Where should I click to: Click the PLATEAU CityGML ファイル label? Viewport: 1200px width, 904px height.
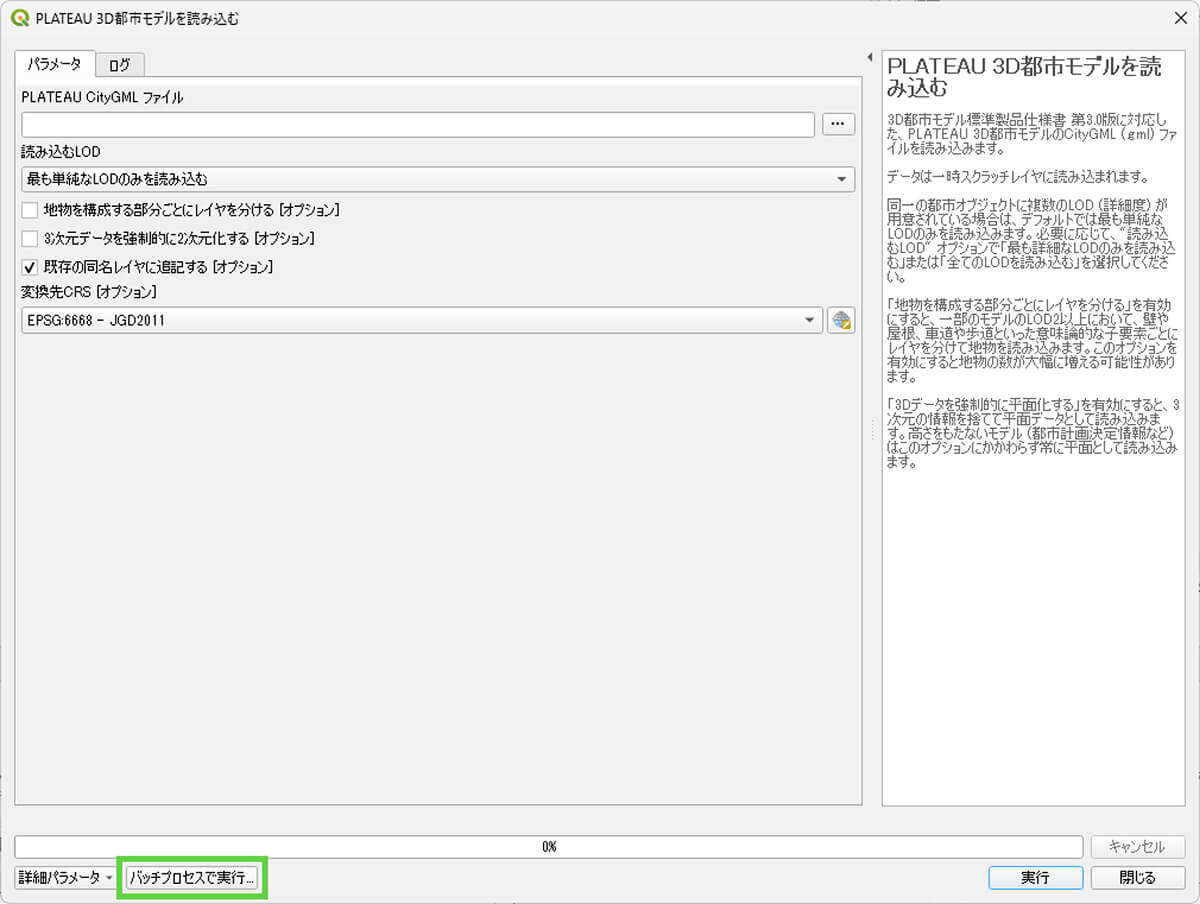[x=102, y=97]
